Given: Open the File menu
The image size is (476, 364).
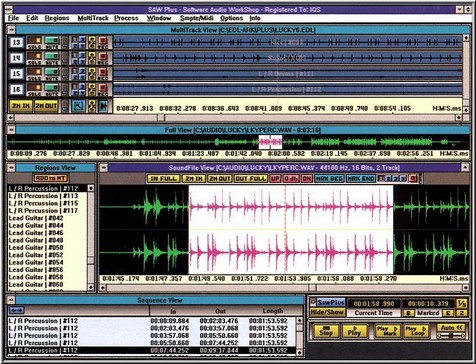Looking at the screenshot, I should 13,18.
